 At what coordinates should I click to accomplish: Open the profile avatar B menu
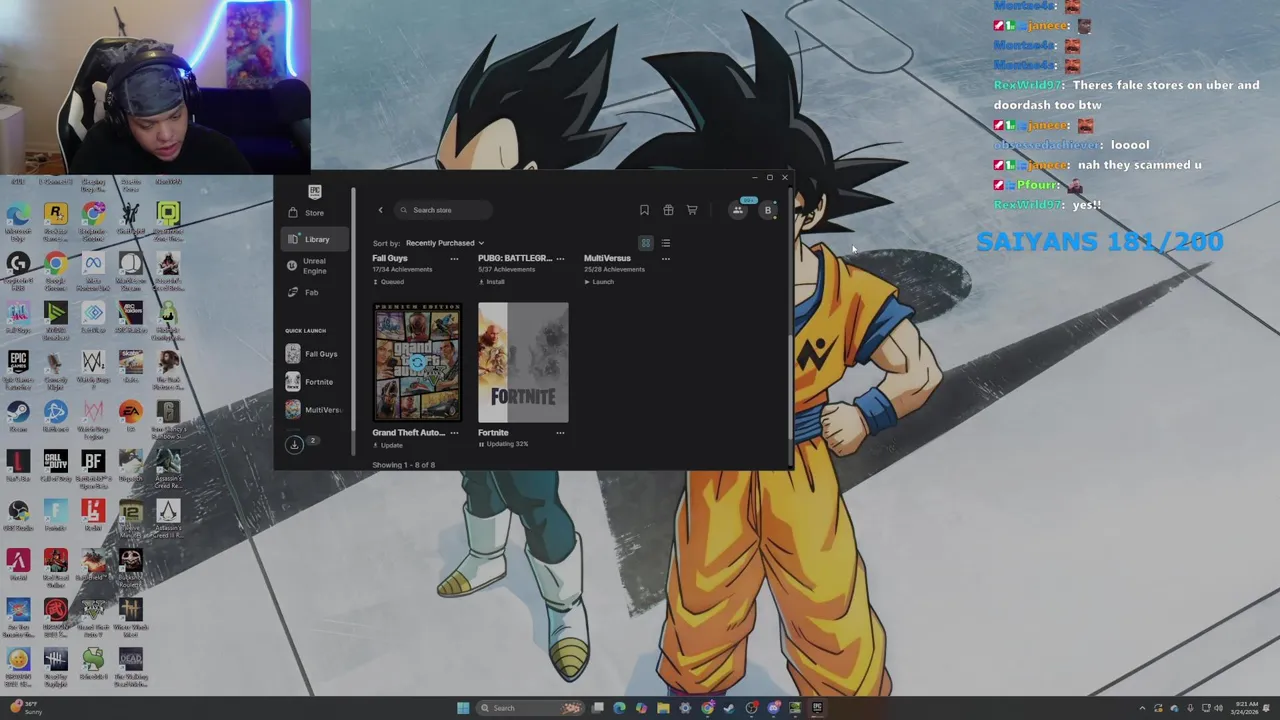[x=768, y=210]
